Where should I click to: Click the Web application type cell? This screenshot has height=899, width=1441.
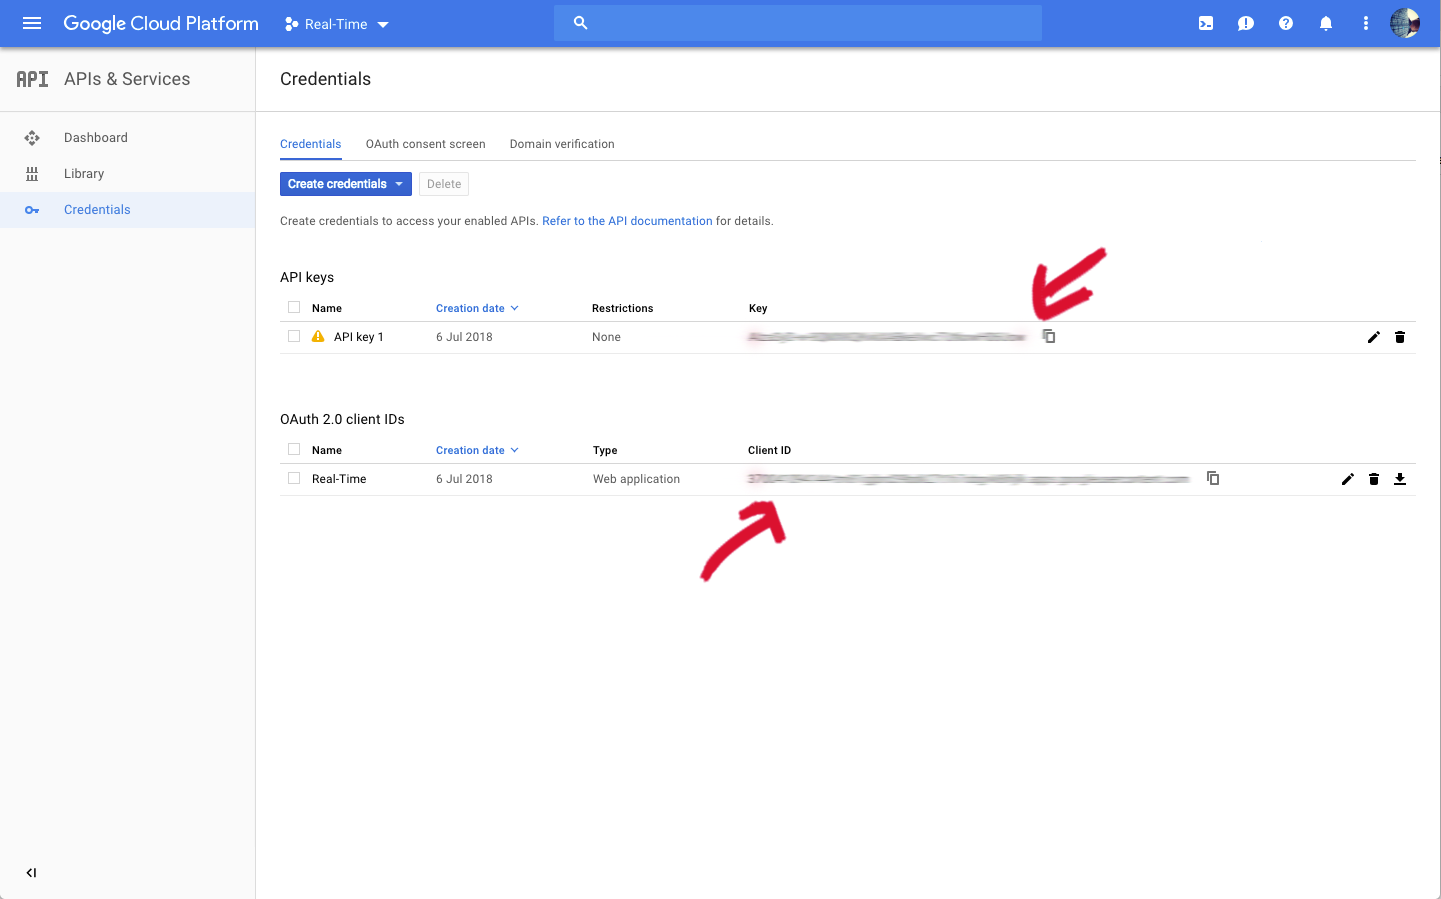coord(636,479)
